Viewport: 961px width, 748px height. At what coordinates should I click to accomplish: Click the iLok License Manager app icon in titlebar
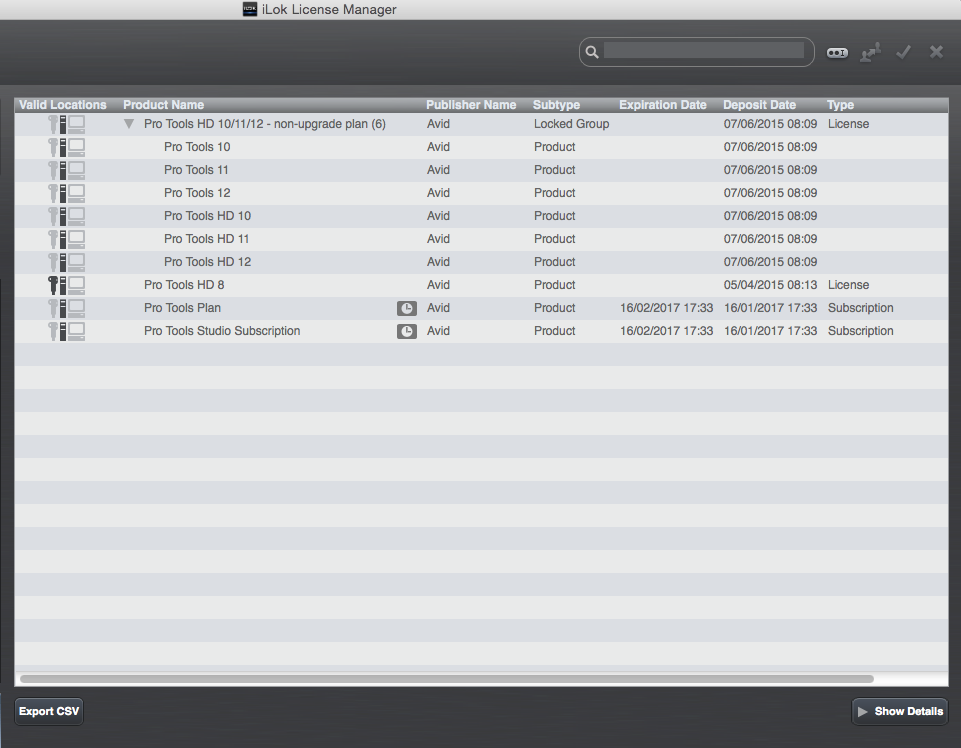tap(249, 9)
